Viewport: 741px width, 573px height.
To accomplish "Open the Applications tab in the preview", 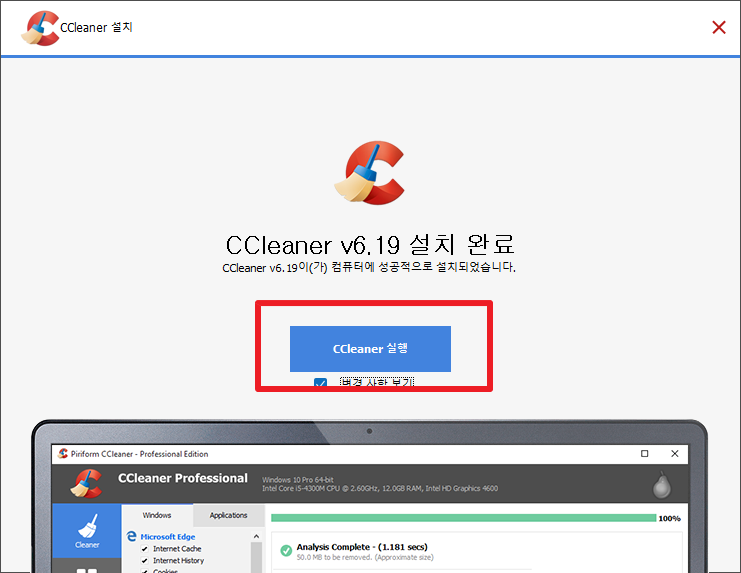I will coord(228,515).
